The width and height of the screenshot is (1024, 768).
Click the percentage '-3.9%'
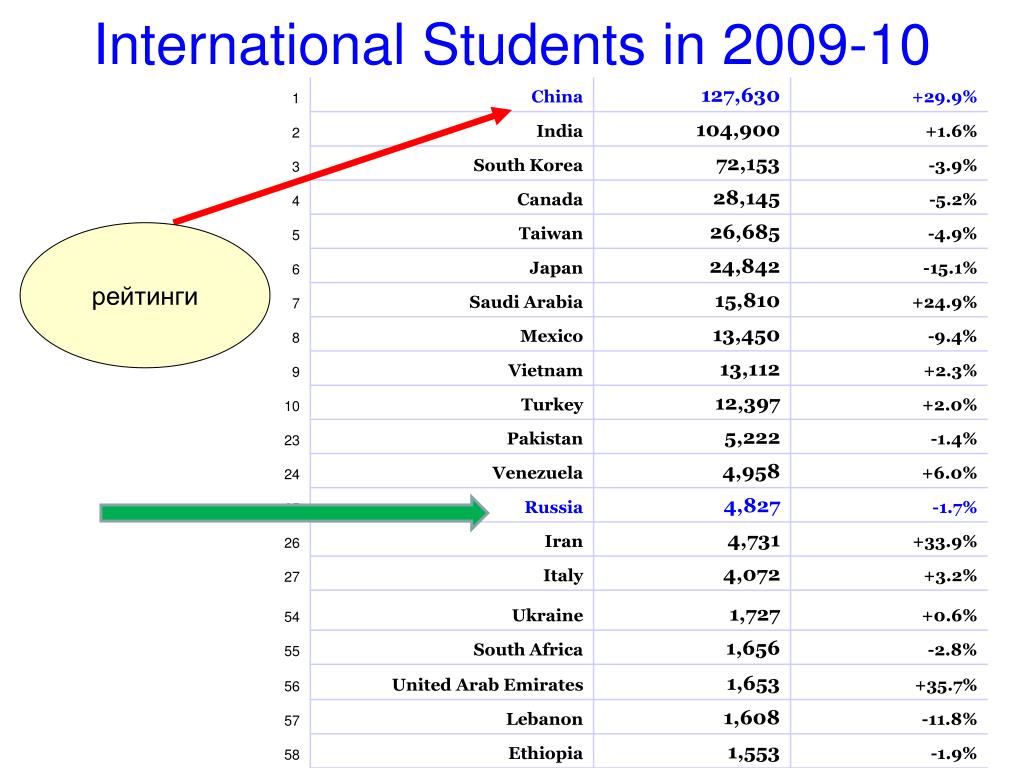pyautogui.click(x=952, y=166)
